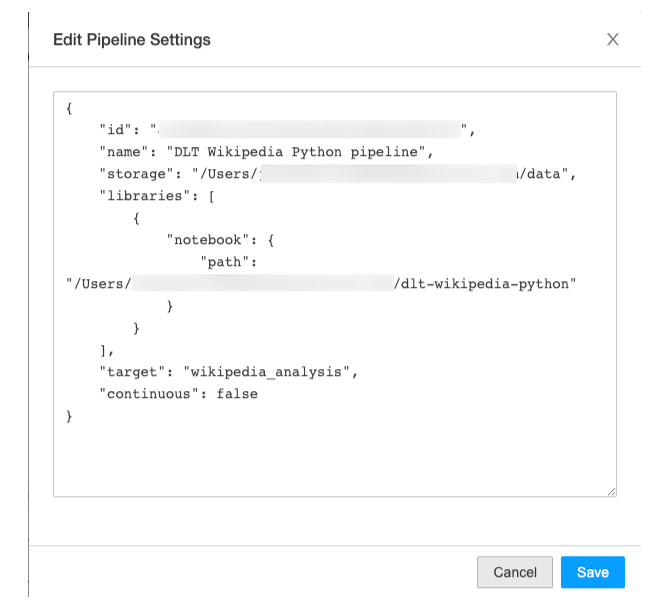Screen dimensions: 649x603
Task: Click the "notebook" object key
Action: (x=207, y=240)
